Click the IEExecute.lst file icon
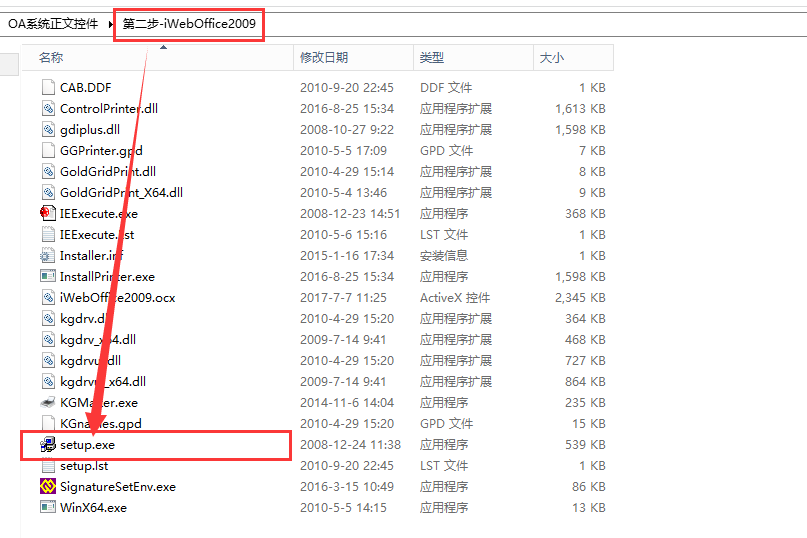Screen dimensions: 807x538 (x=48, y=234)
